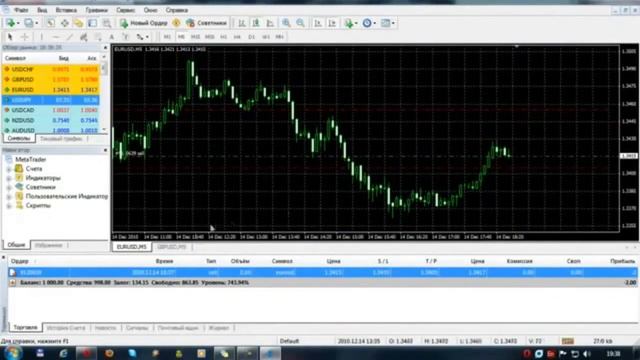Open the Indicators list toolbar icon
Image resolution: width=640 pixels, height=360 pixels.
349,23
